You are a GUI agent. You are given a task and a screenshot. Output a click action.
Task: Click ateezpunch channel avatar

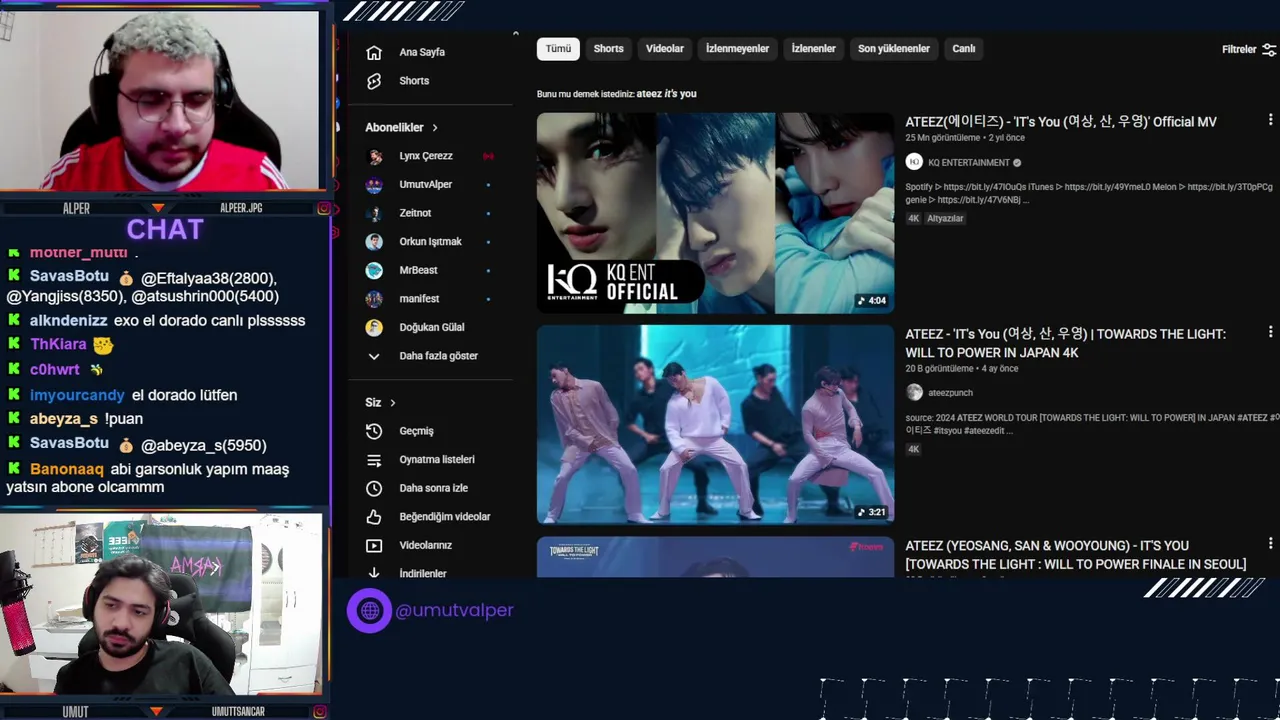click(x=914, y=393)
